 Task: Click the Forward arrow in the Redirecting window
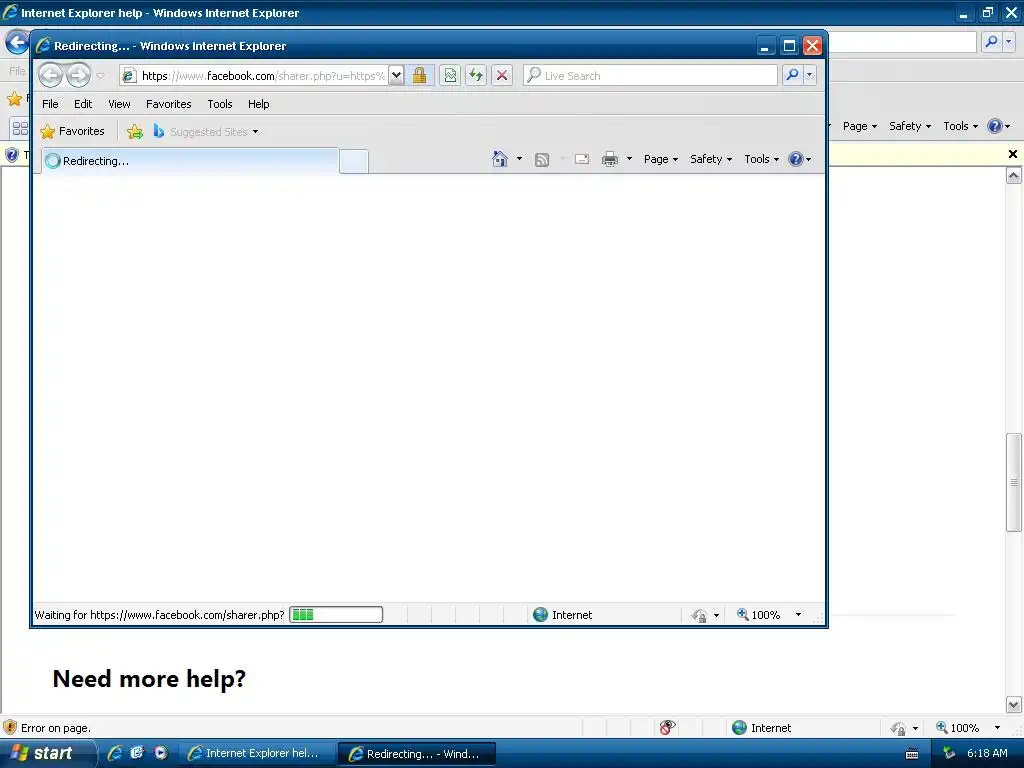coord(78,76)
